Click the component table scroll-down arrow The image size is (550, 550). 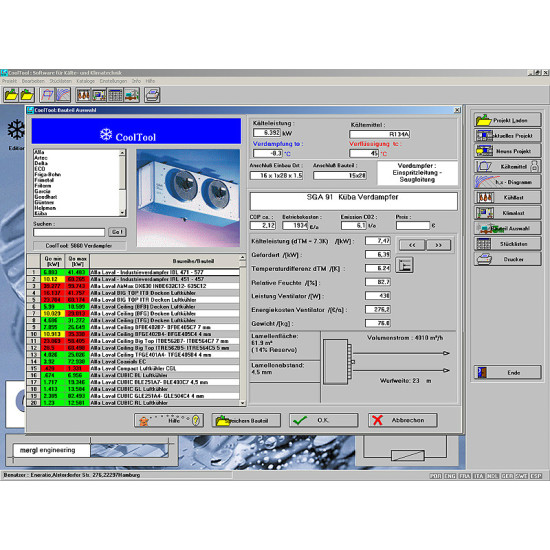[242, 403]
